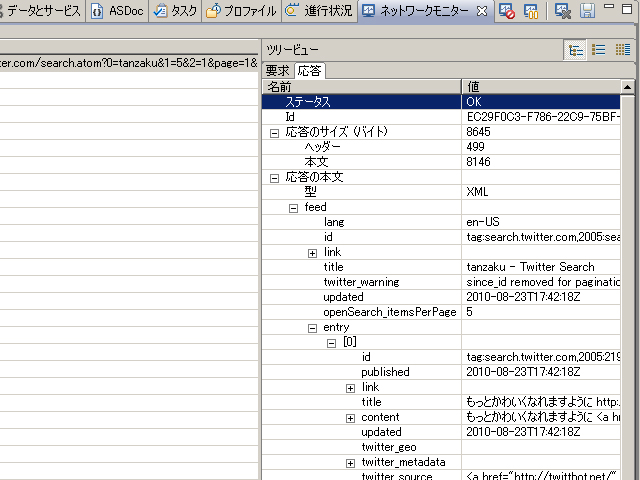Expand the content node

click(x=350, y=418)
